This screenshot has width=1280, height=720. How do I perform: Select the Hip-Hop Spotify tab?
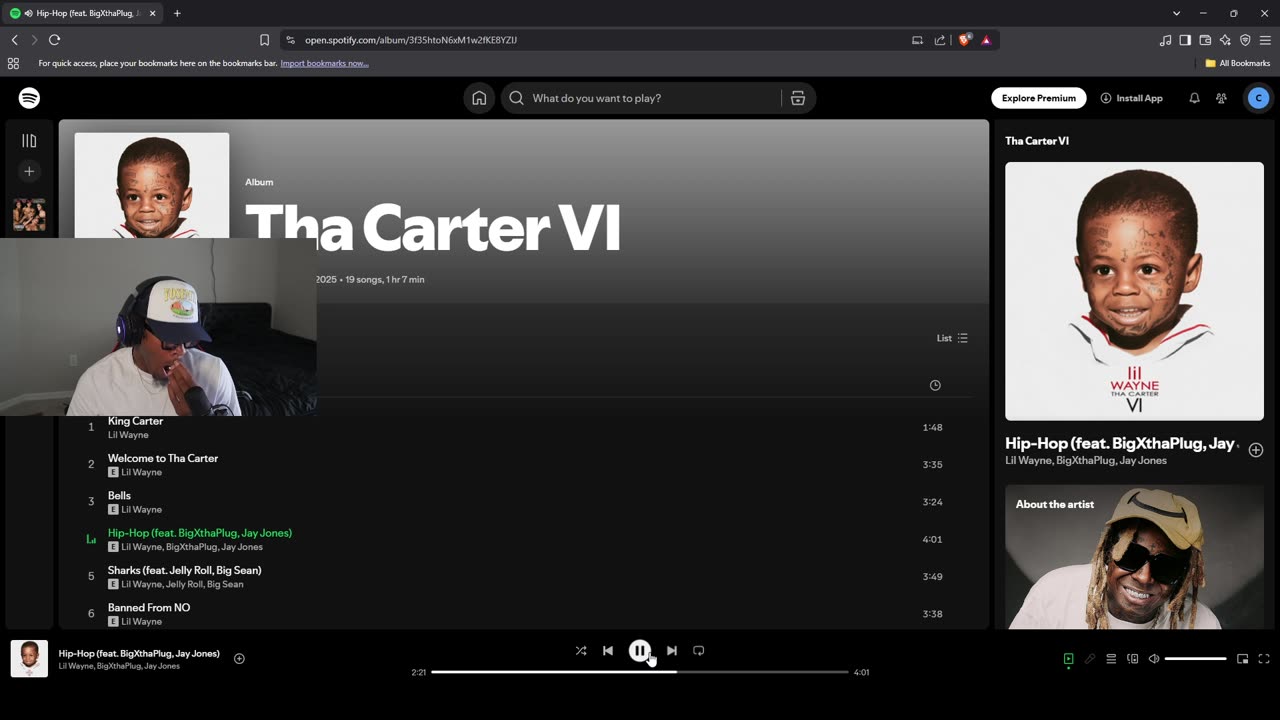(x=82, y=13)
